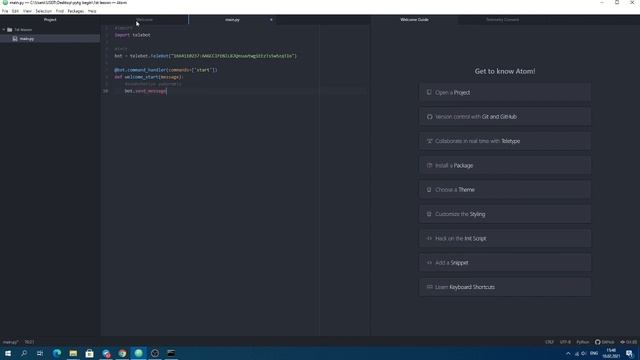This screenshot has width=640, height=360.
Task: Open the View menu
Action: [x=27, y=11]
